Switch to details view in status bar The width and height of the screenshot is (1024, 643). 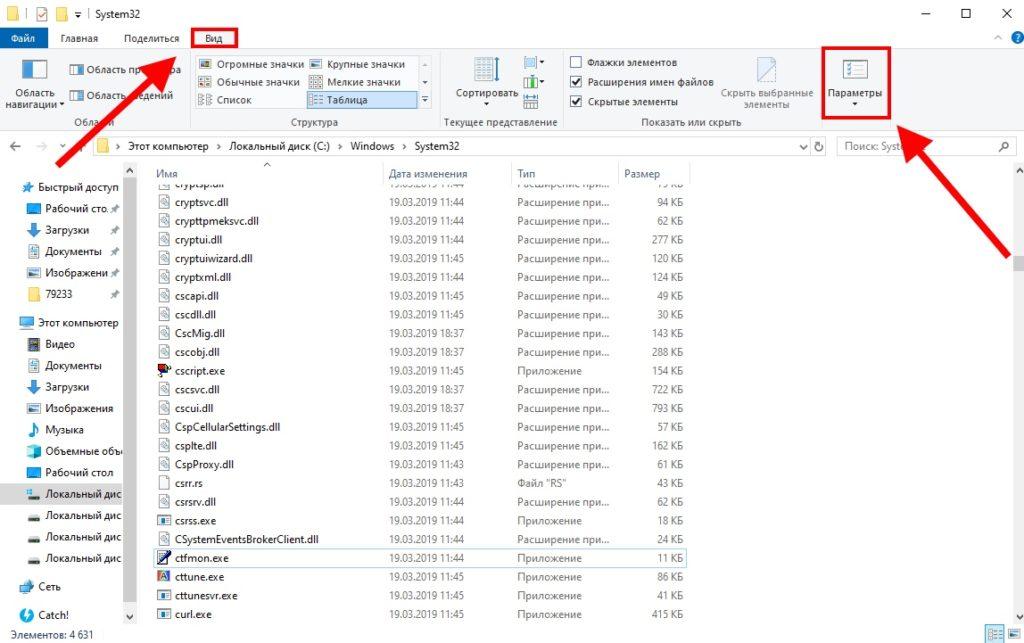pos(995,634)
